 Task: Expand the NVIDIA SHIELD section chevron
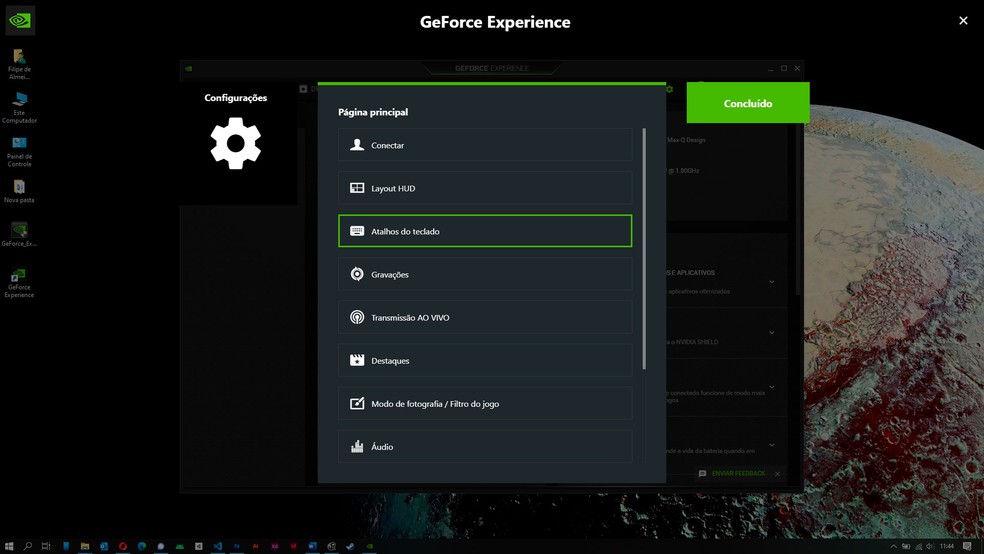(x=771, y=333)
